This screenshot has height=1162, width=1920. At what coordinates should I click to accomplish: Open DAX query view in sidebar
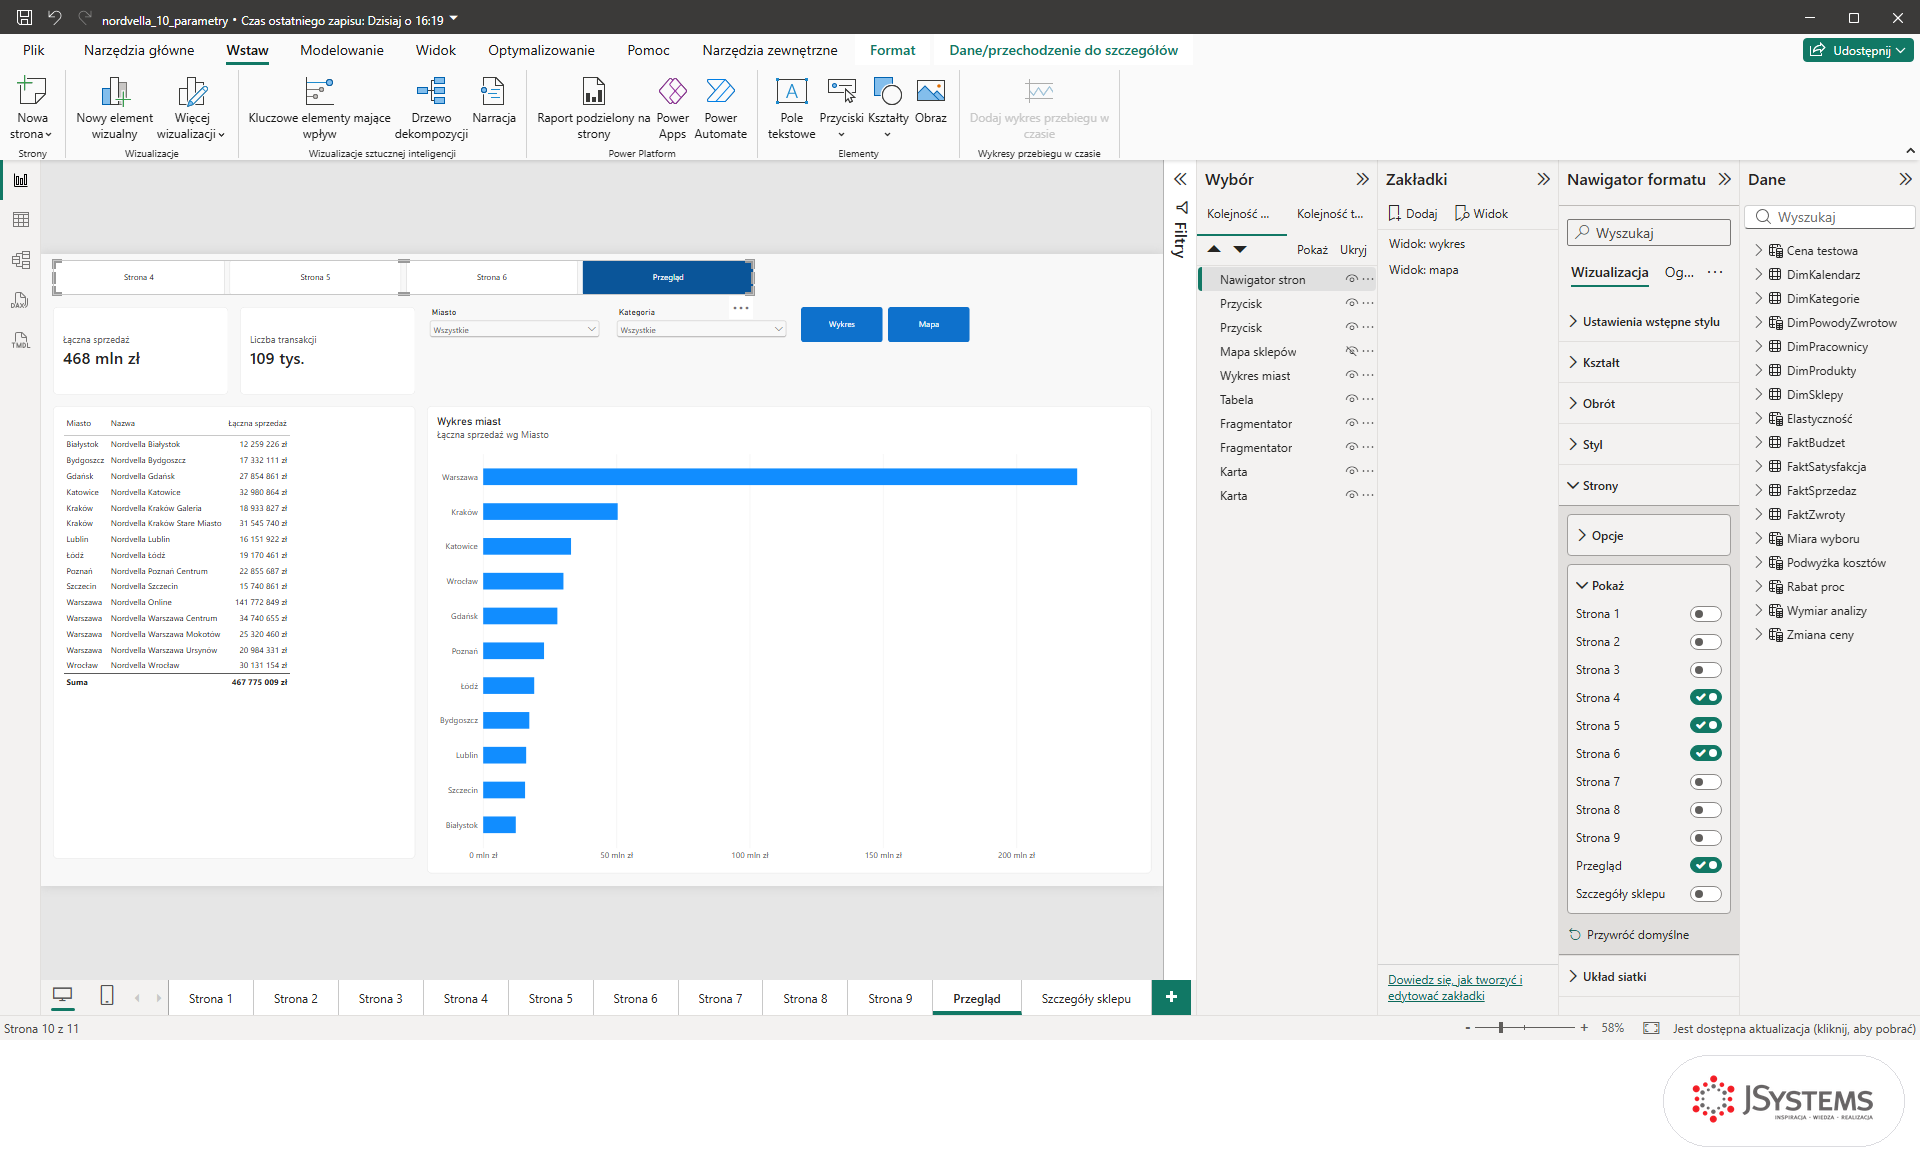(x=21, y=300)
